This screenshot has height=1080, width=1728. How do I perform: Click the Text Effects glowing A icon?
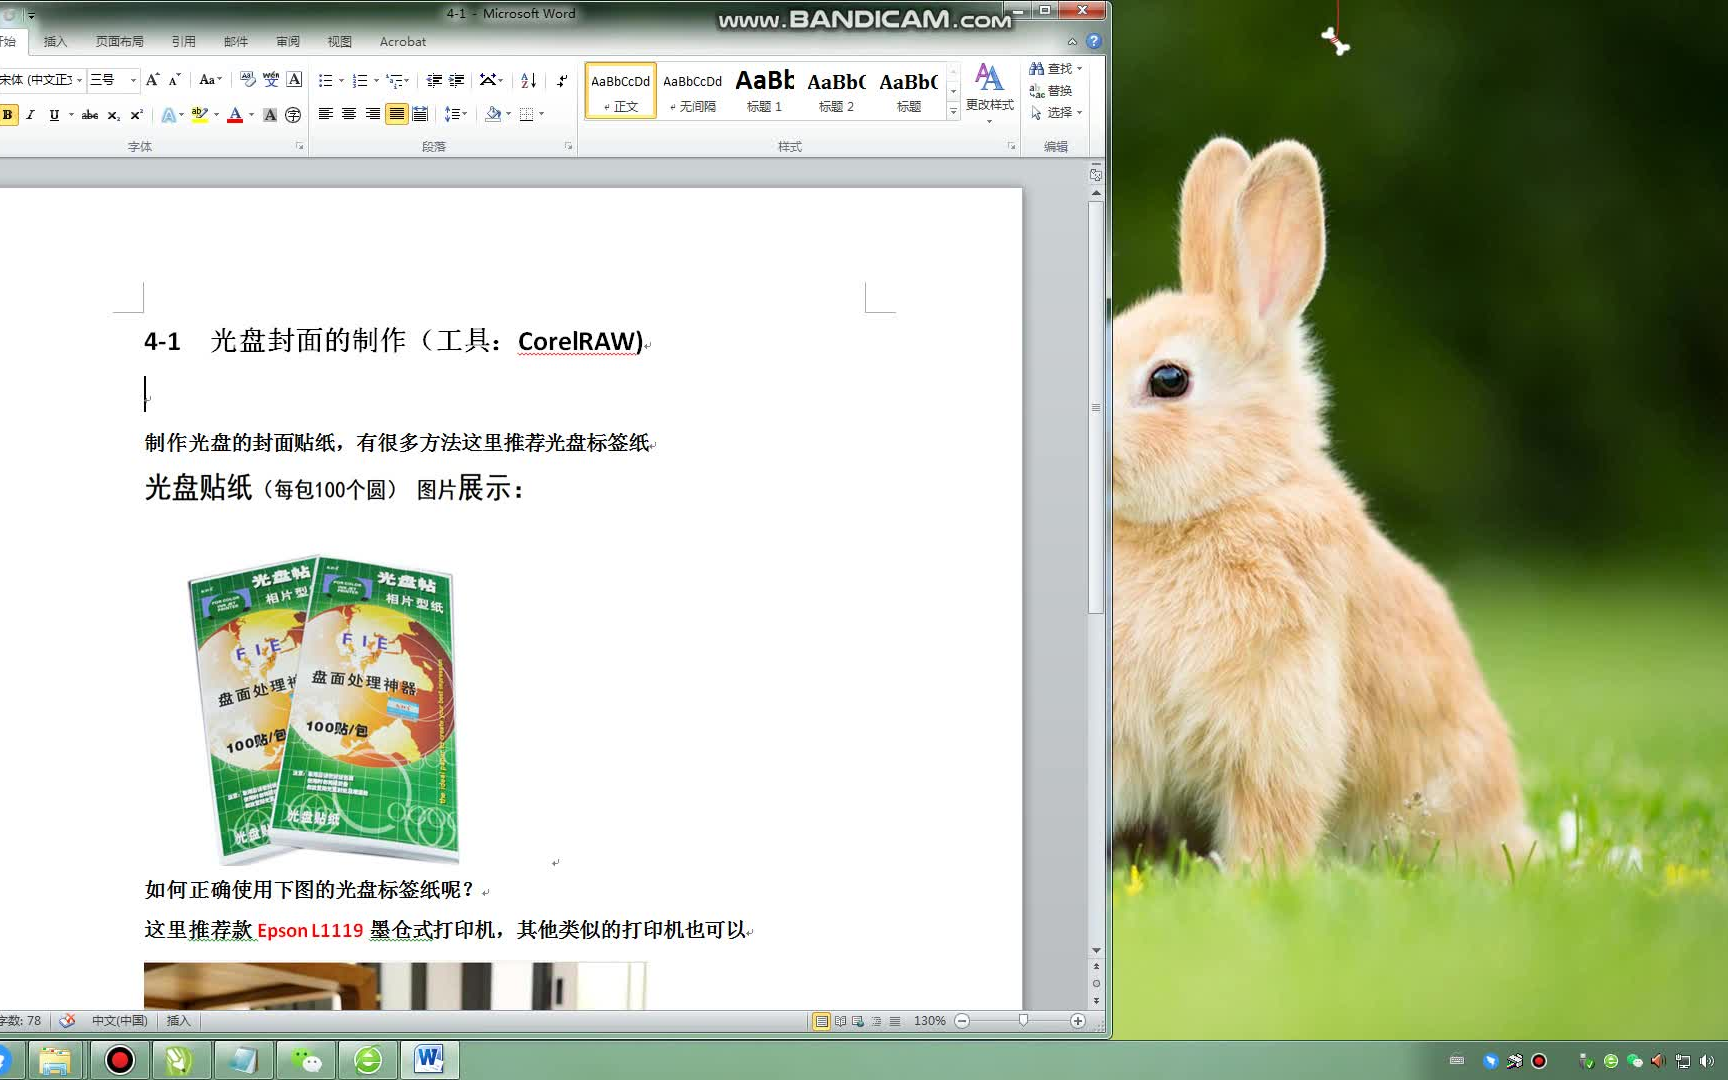point(168,115)
